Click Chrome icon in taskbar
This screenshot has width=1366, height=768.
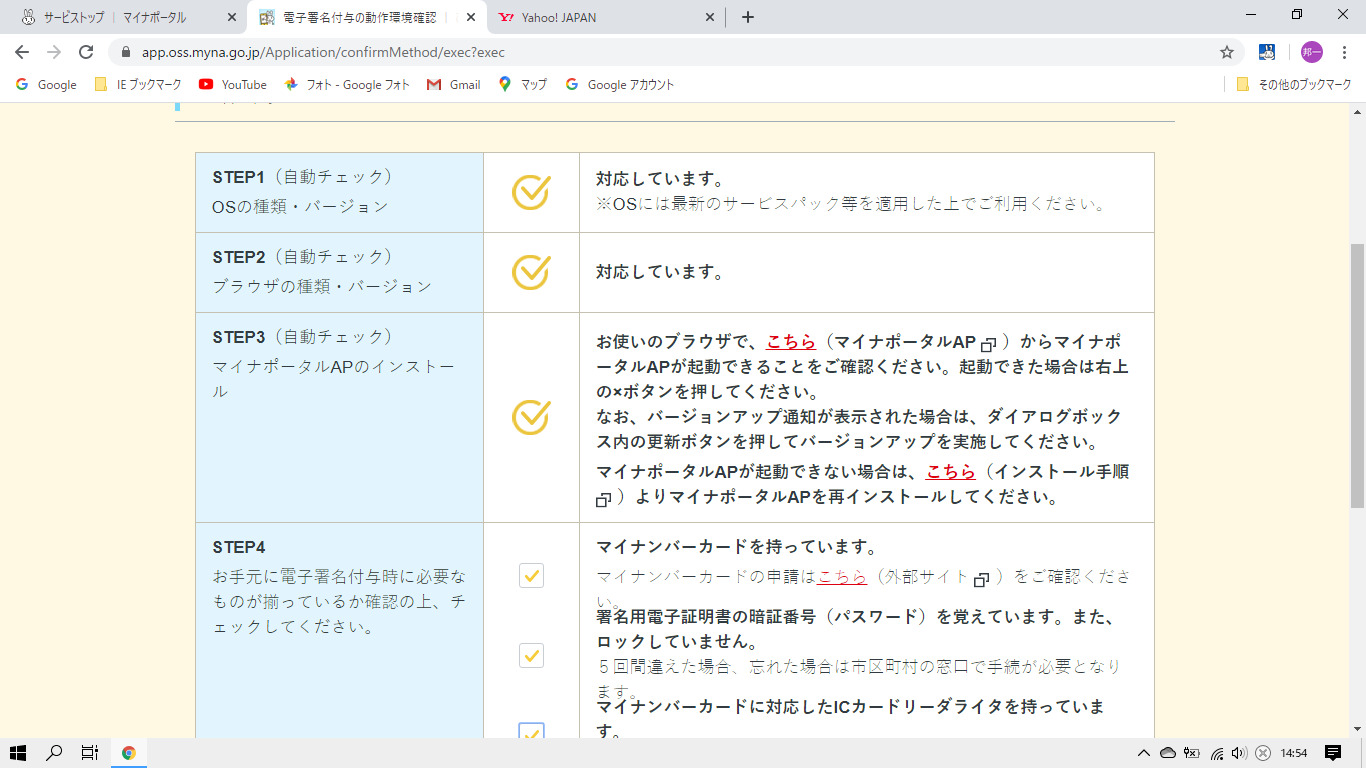(x=128, y=753)
